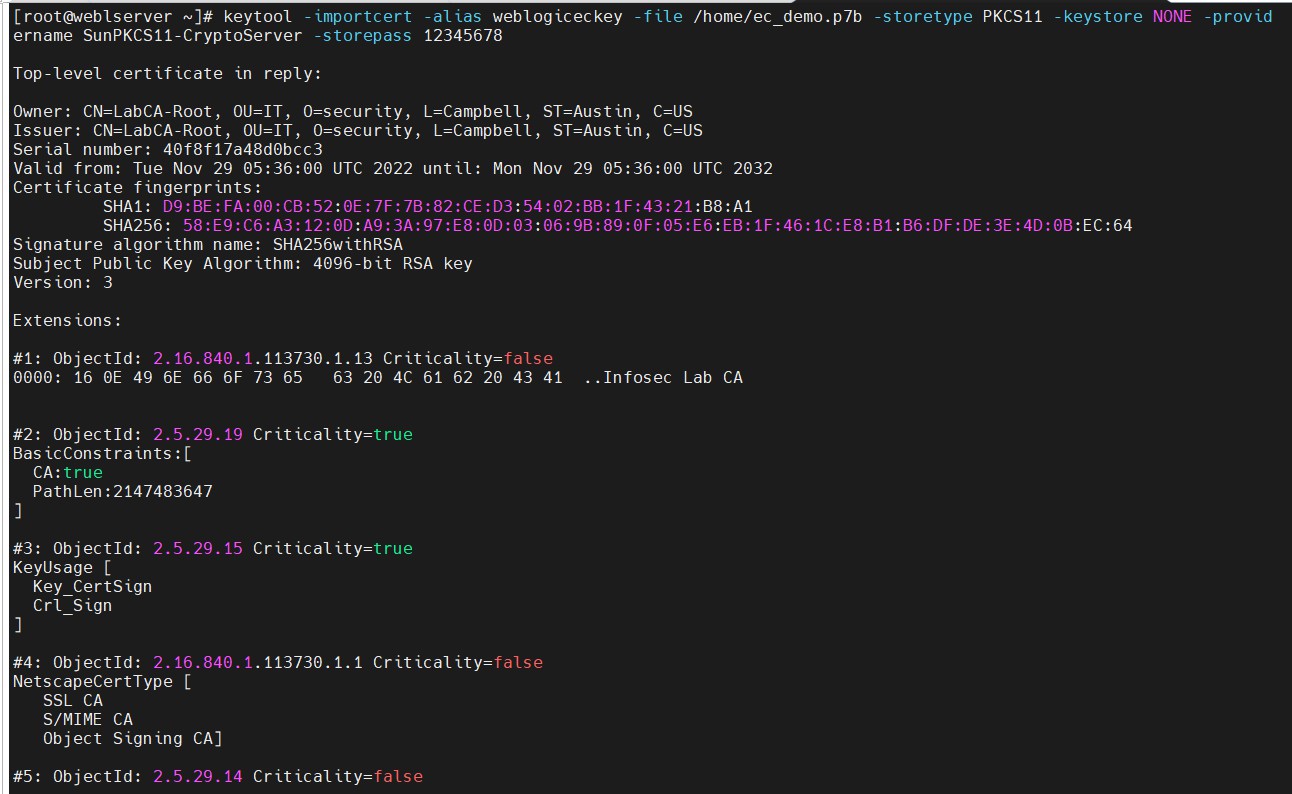This screenshot has height=794, width=1292.
Task: Click Criticality=true on extension #2
Action: [x=332, y=435]
